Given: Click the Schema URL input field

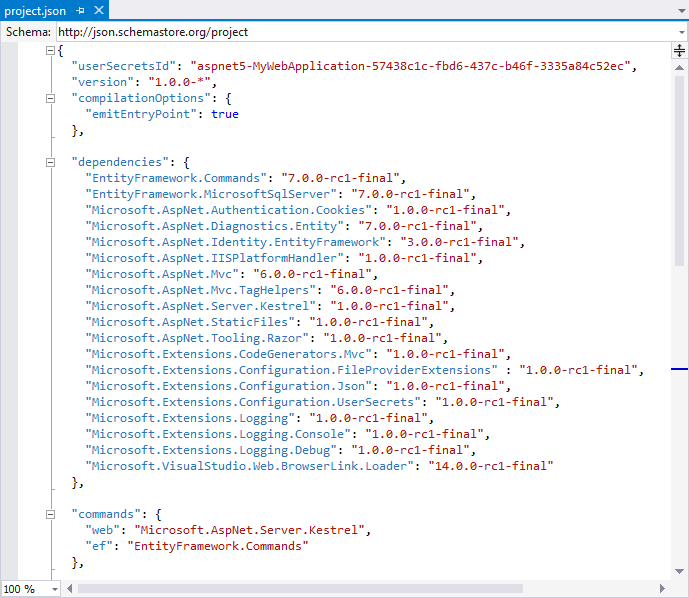Looking at the screenshot, I should (x=360, y=31).
